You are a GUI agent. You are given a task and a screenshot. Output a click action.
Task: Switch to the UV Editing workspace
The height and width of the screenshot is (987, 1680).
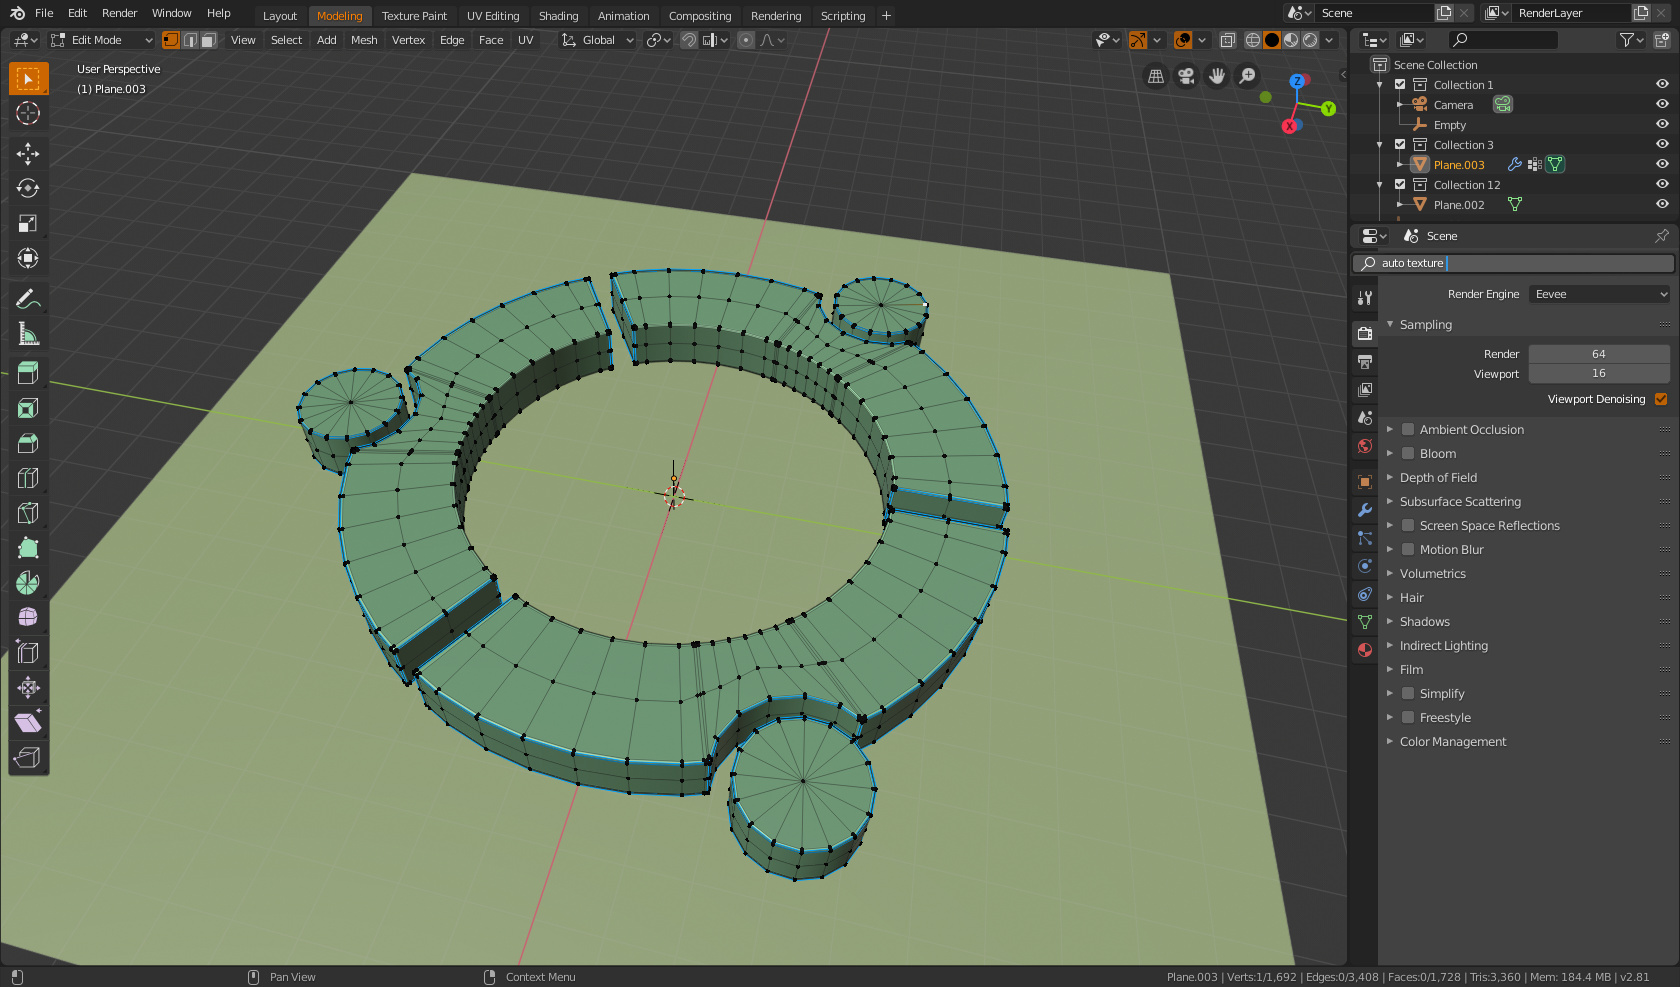point(493,15)
